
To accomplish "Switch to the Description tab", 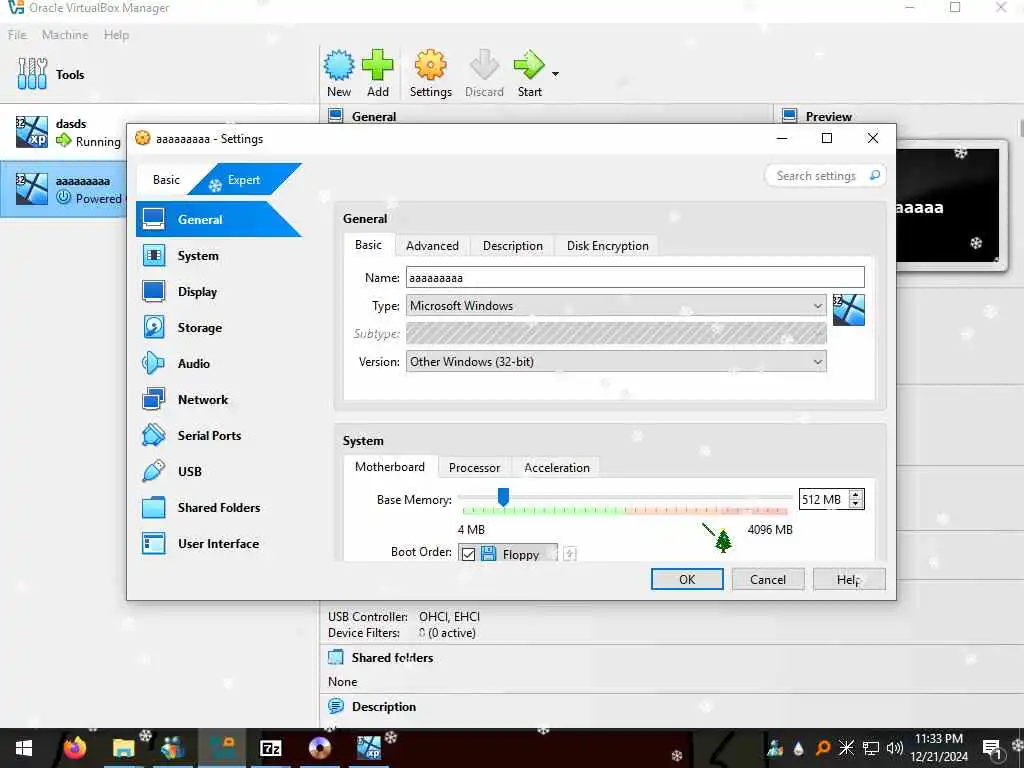I will 513,246.
